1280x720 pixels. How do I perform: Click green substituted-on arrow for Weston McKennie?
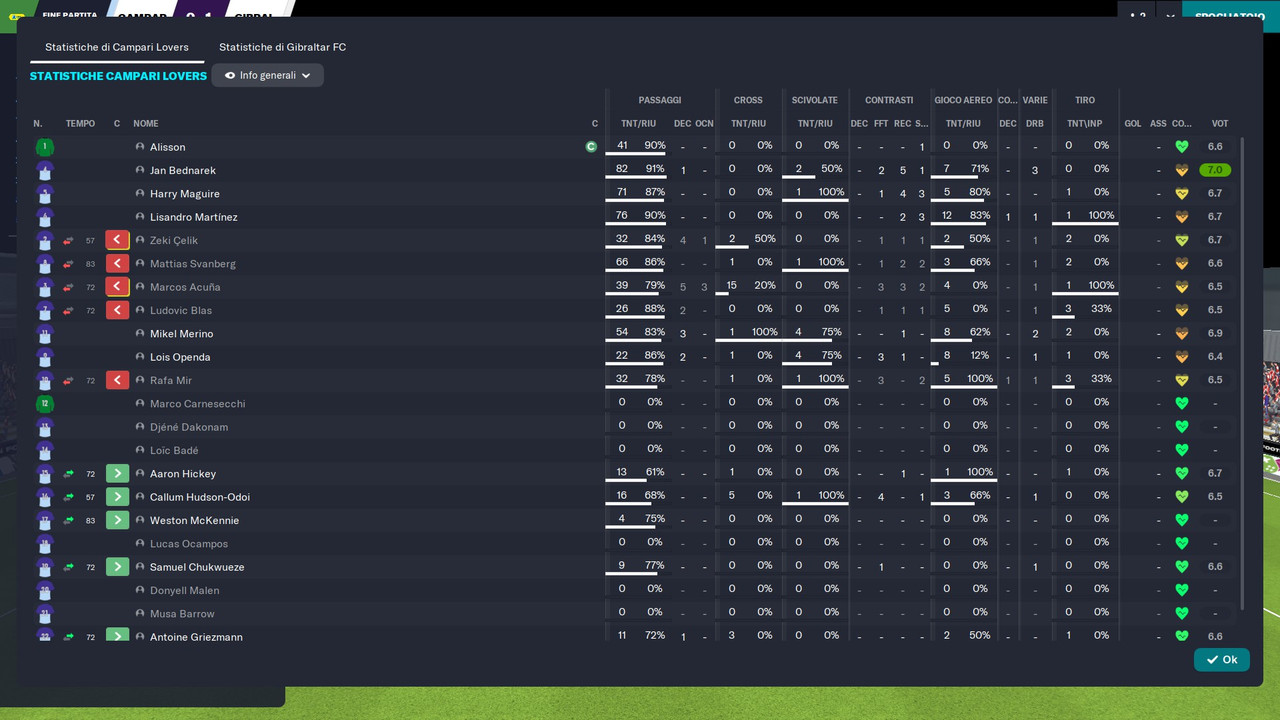[117, 520]
